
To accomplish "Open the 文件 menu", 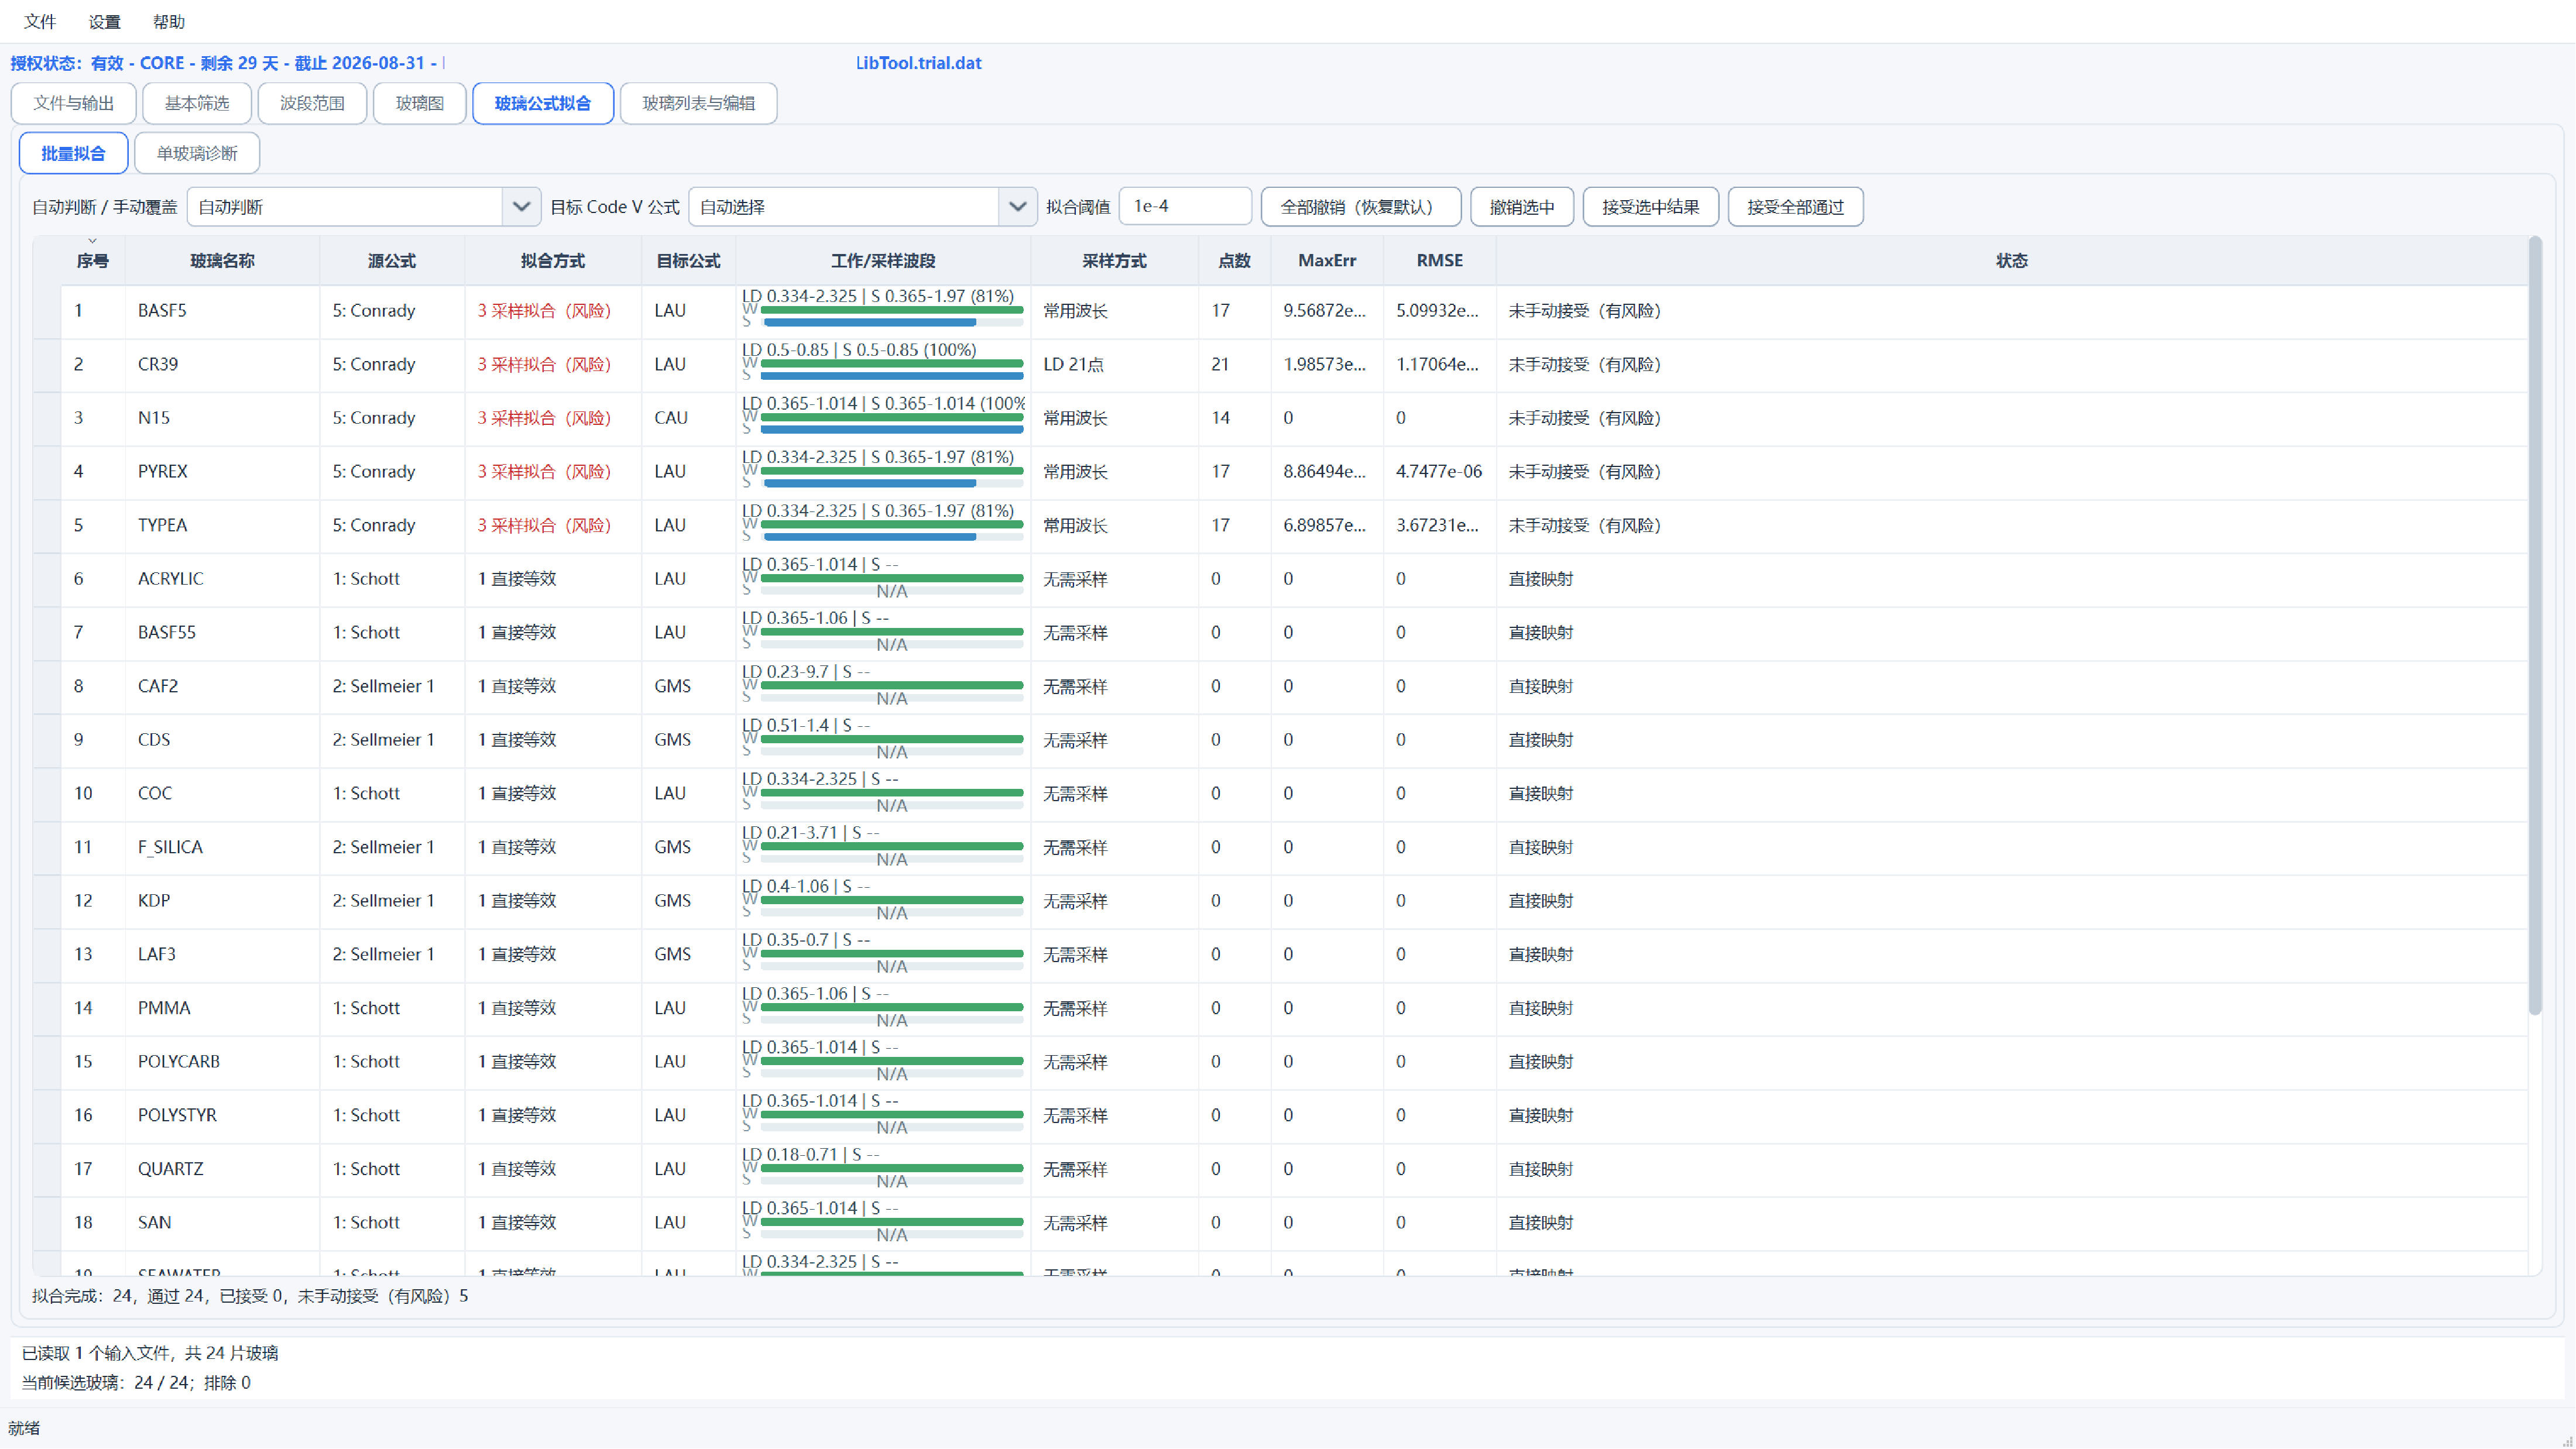I will pos(40,21).
